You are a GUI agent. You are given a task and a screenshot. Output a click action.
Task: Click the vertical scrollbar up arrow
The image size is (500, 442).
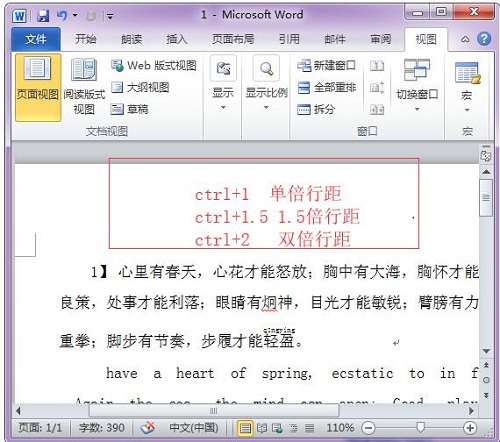(486, 172)
